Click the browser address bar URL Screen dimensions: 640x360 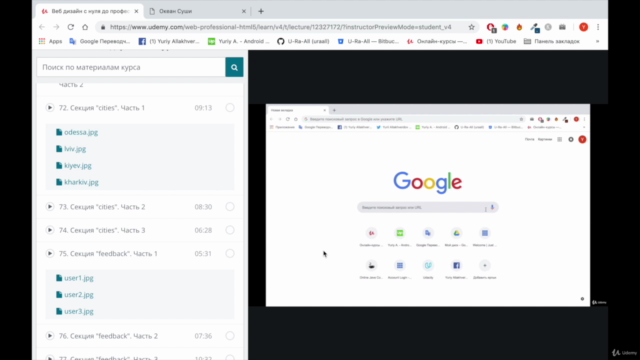[280, 27]
